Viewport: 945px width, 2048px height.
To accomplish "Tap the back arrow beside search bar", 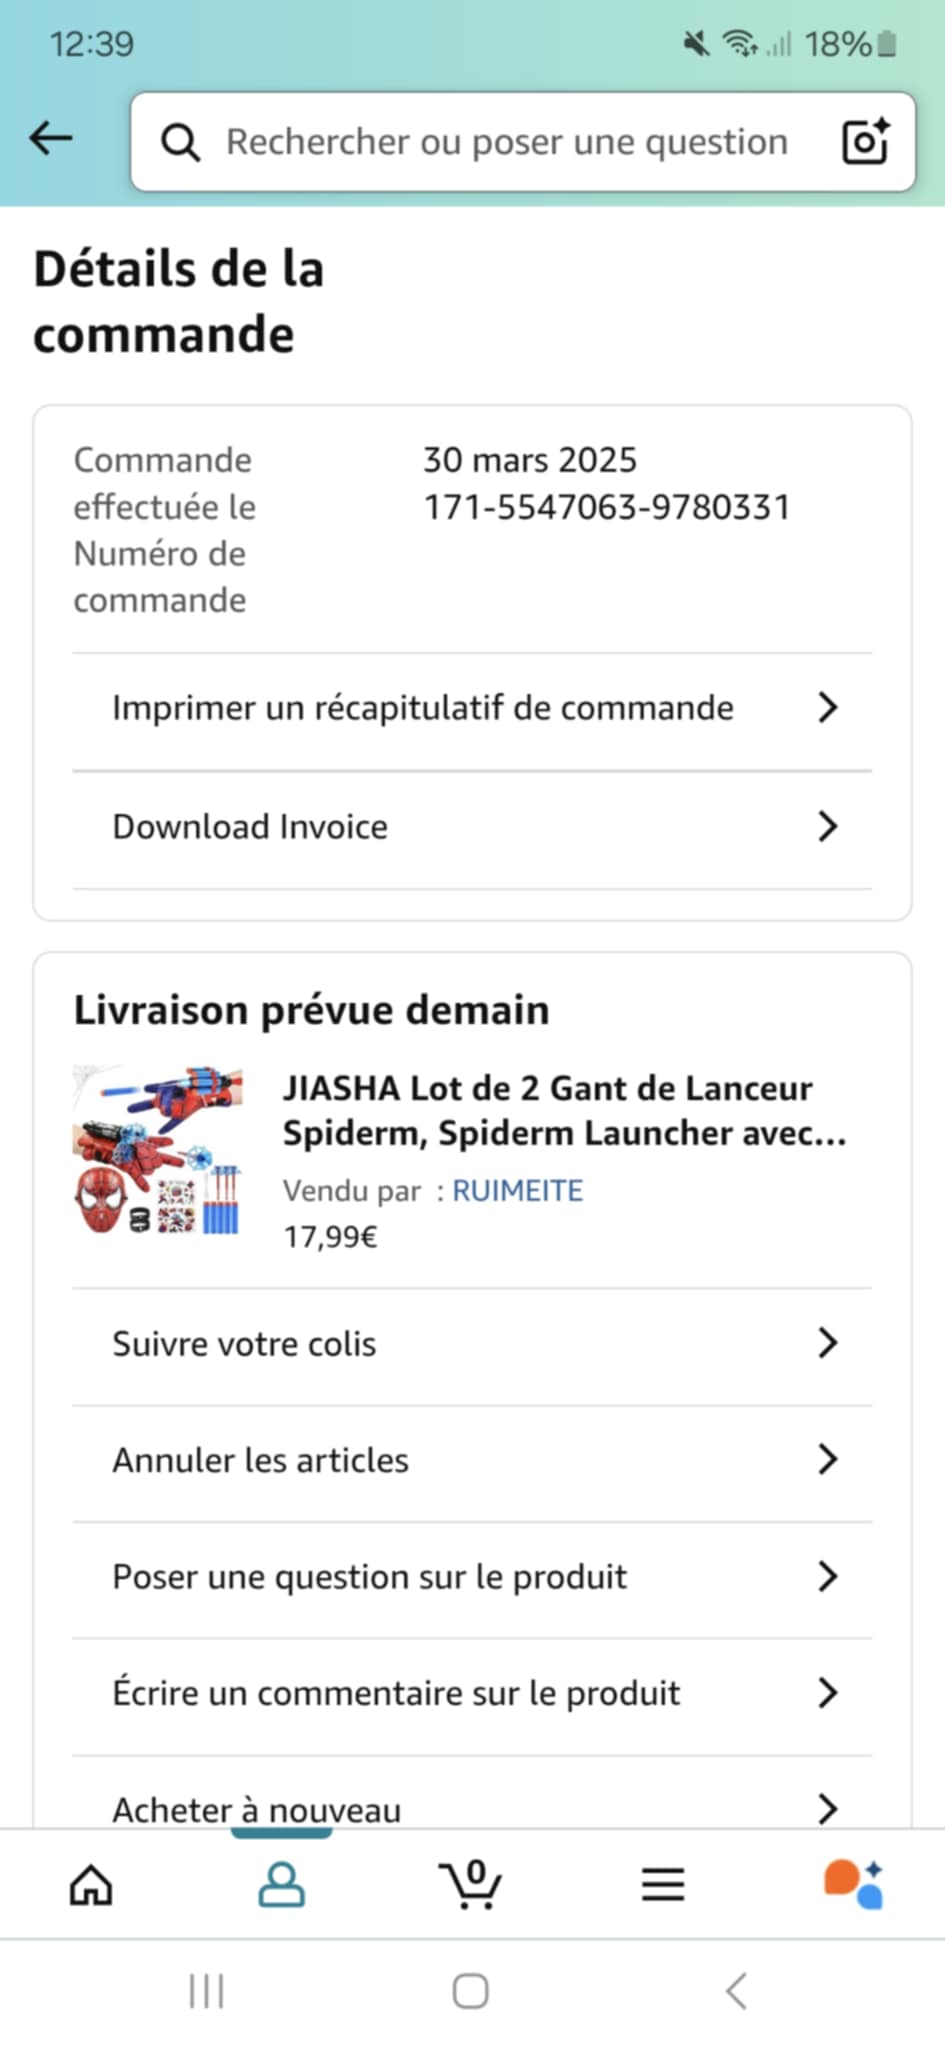I will pyautogui.click(x=51, y=138).
